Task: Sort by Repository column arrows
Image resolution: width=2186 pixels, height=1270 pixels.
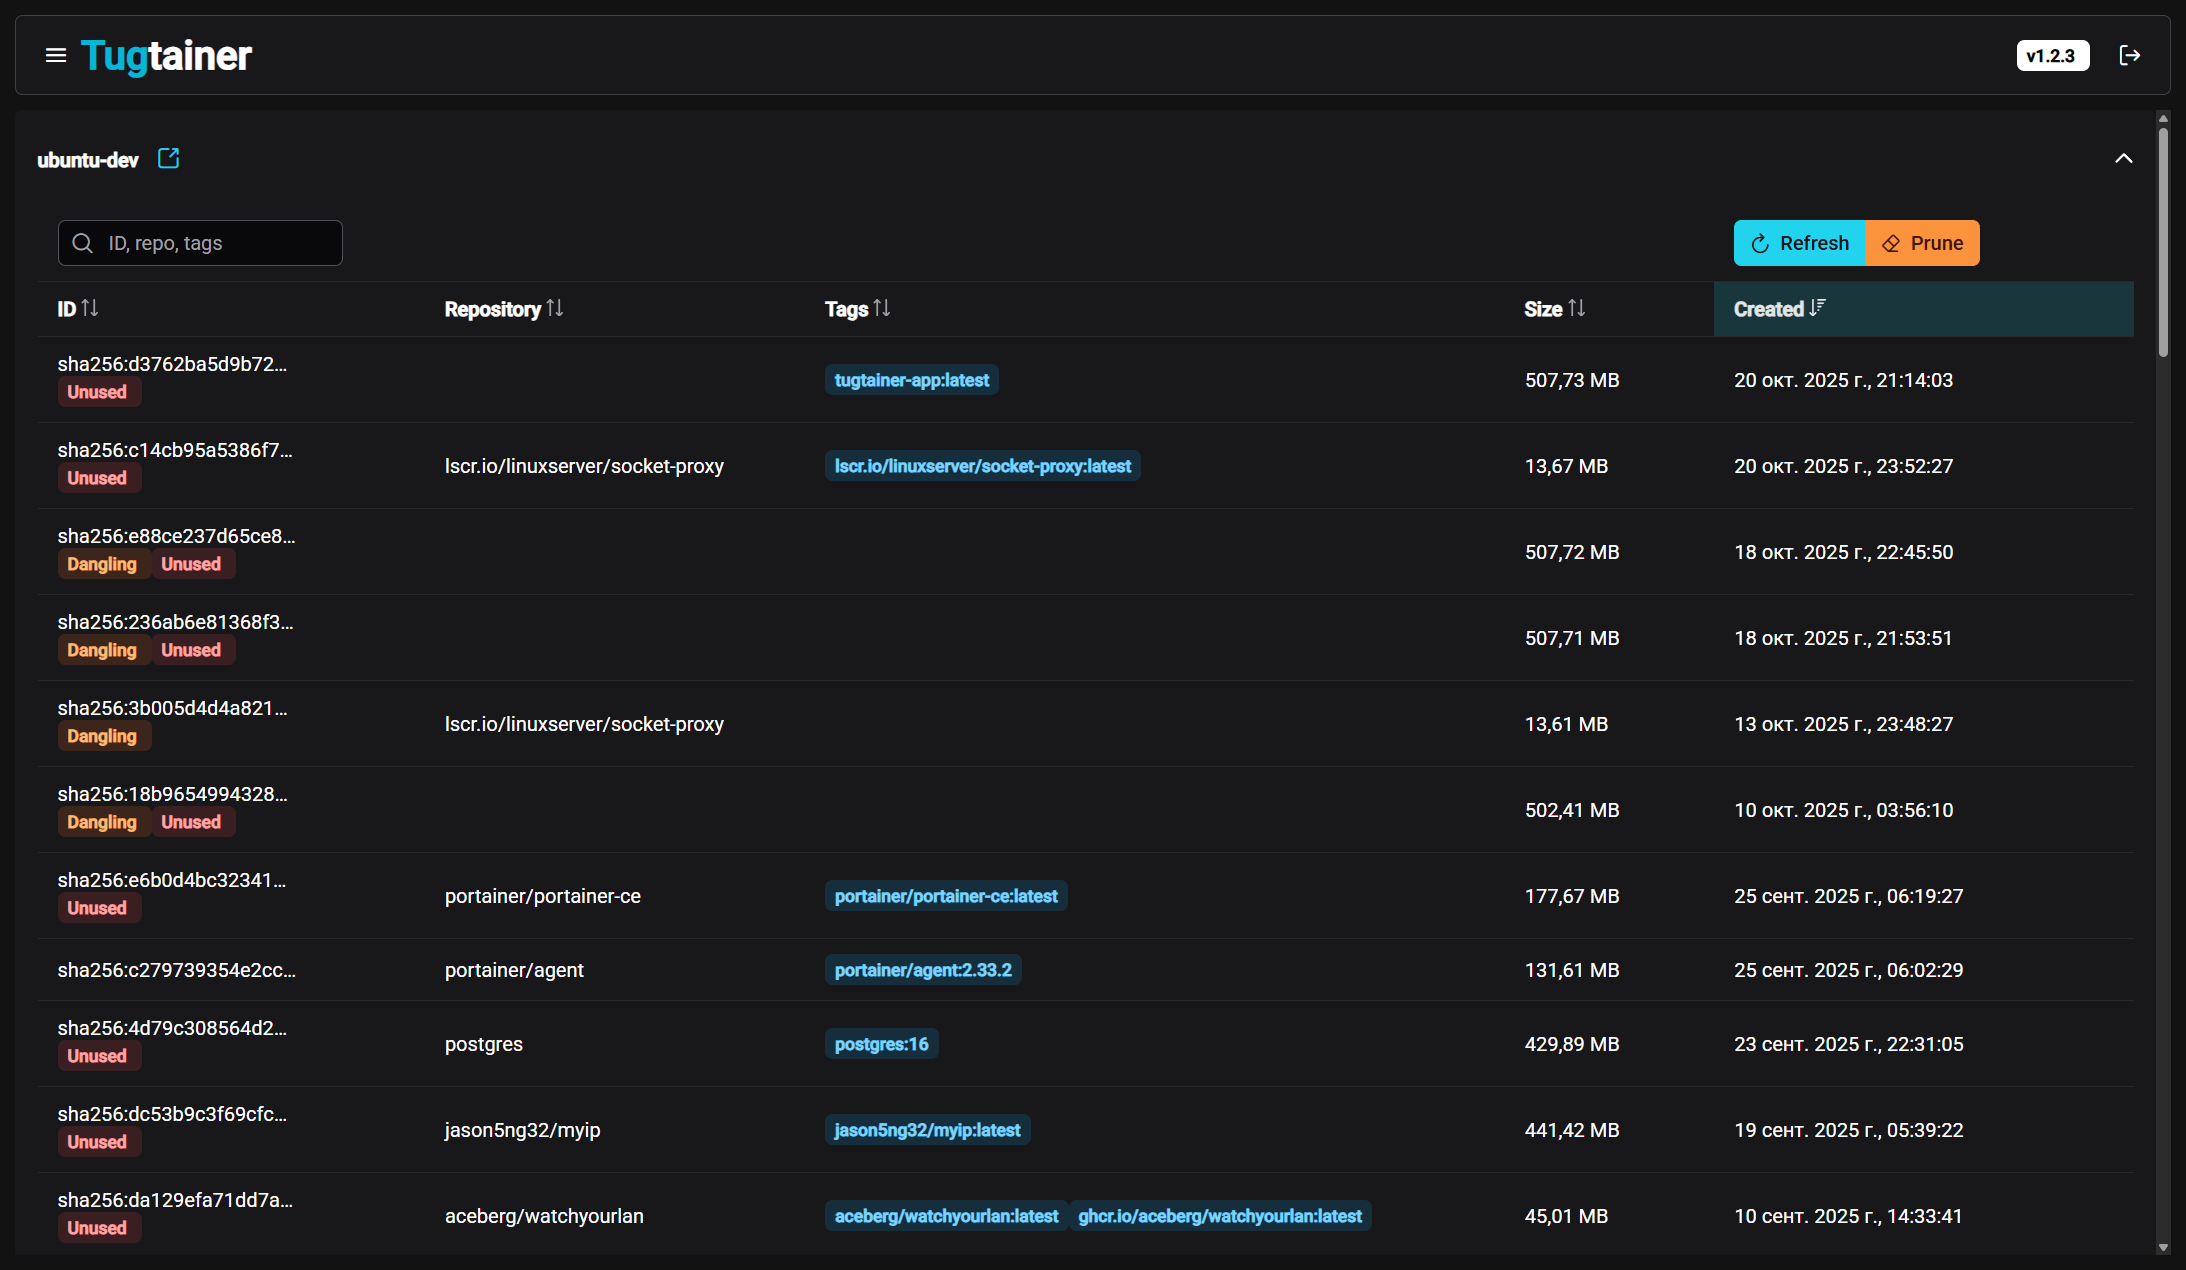Action: click(555, 308)
